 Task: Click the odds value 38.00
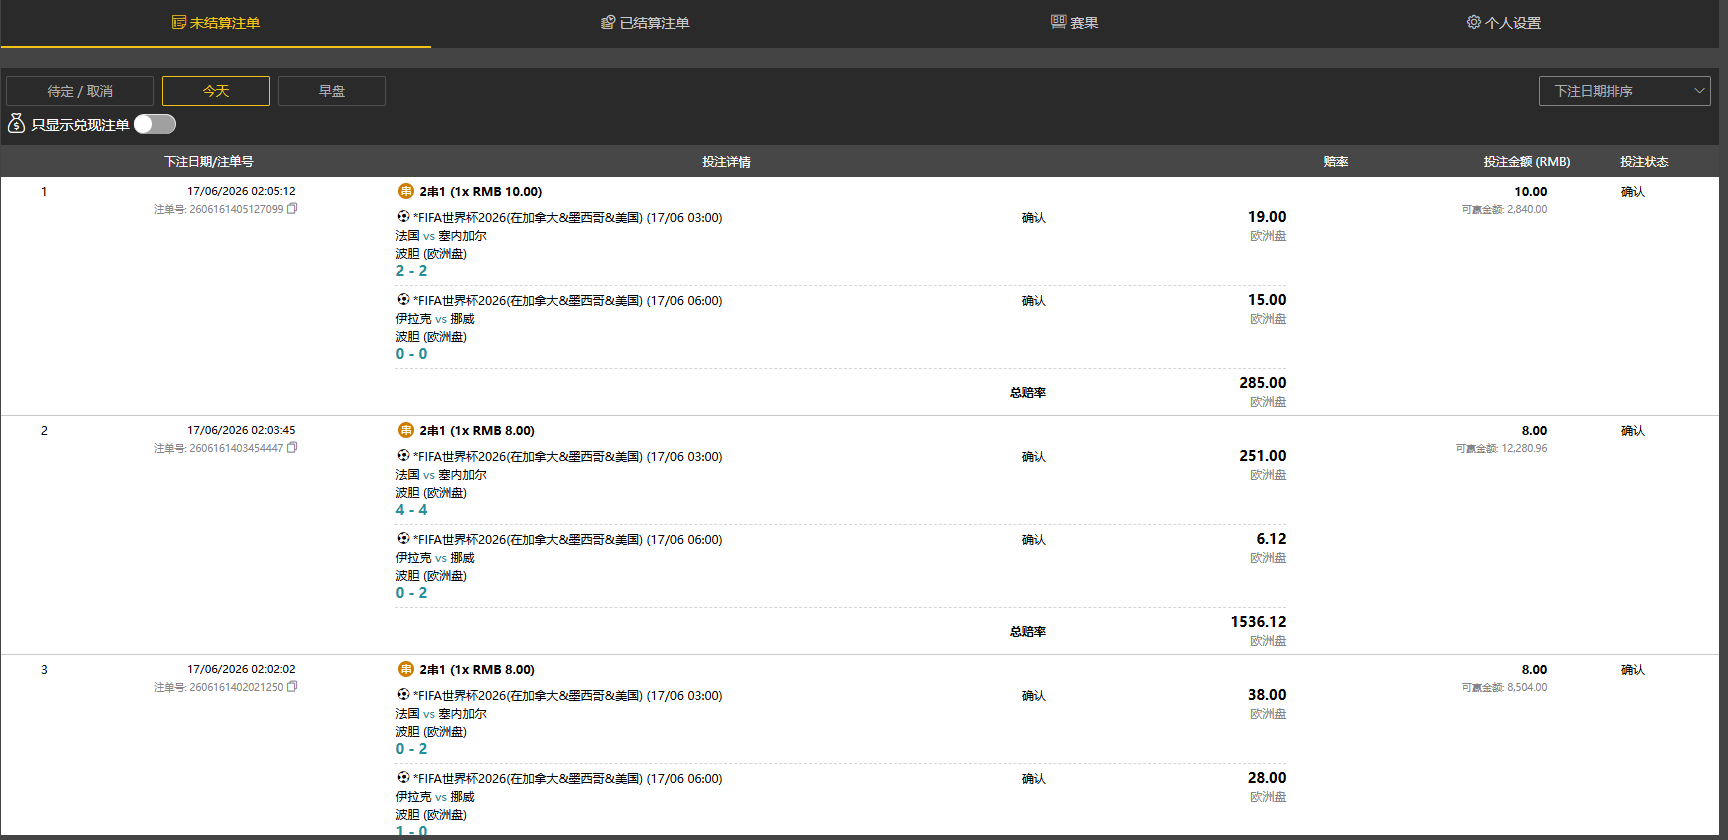(x=1267, y=695)
